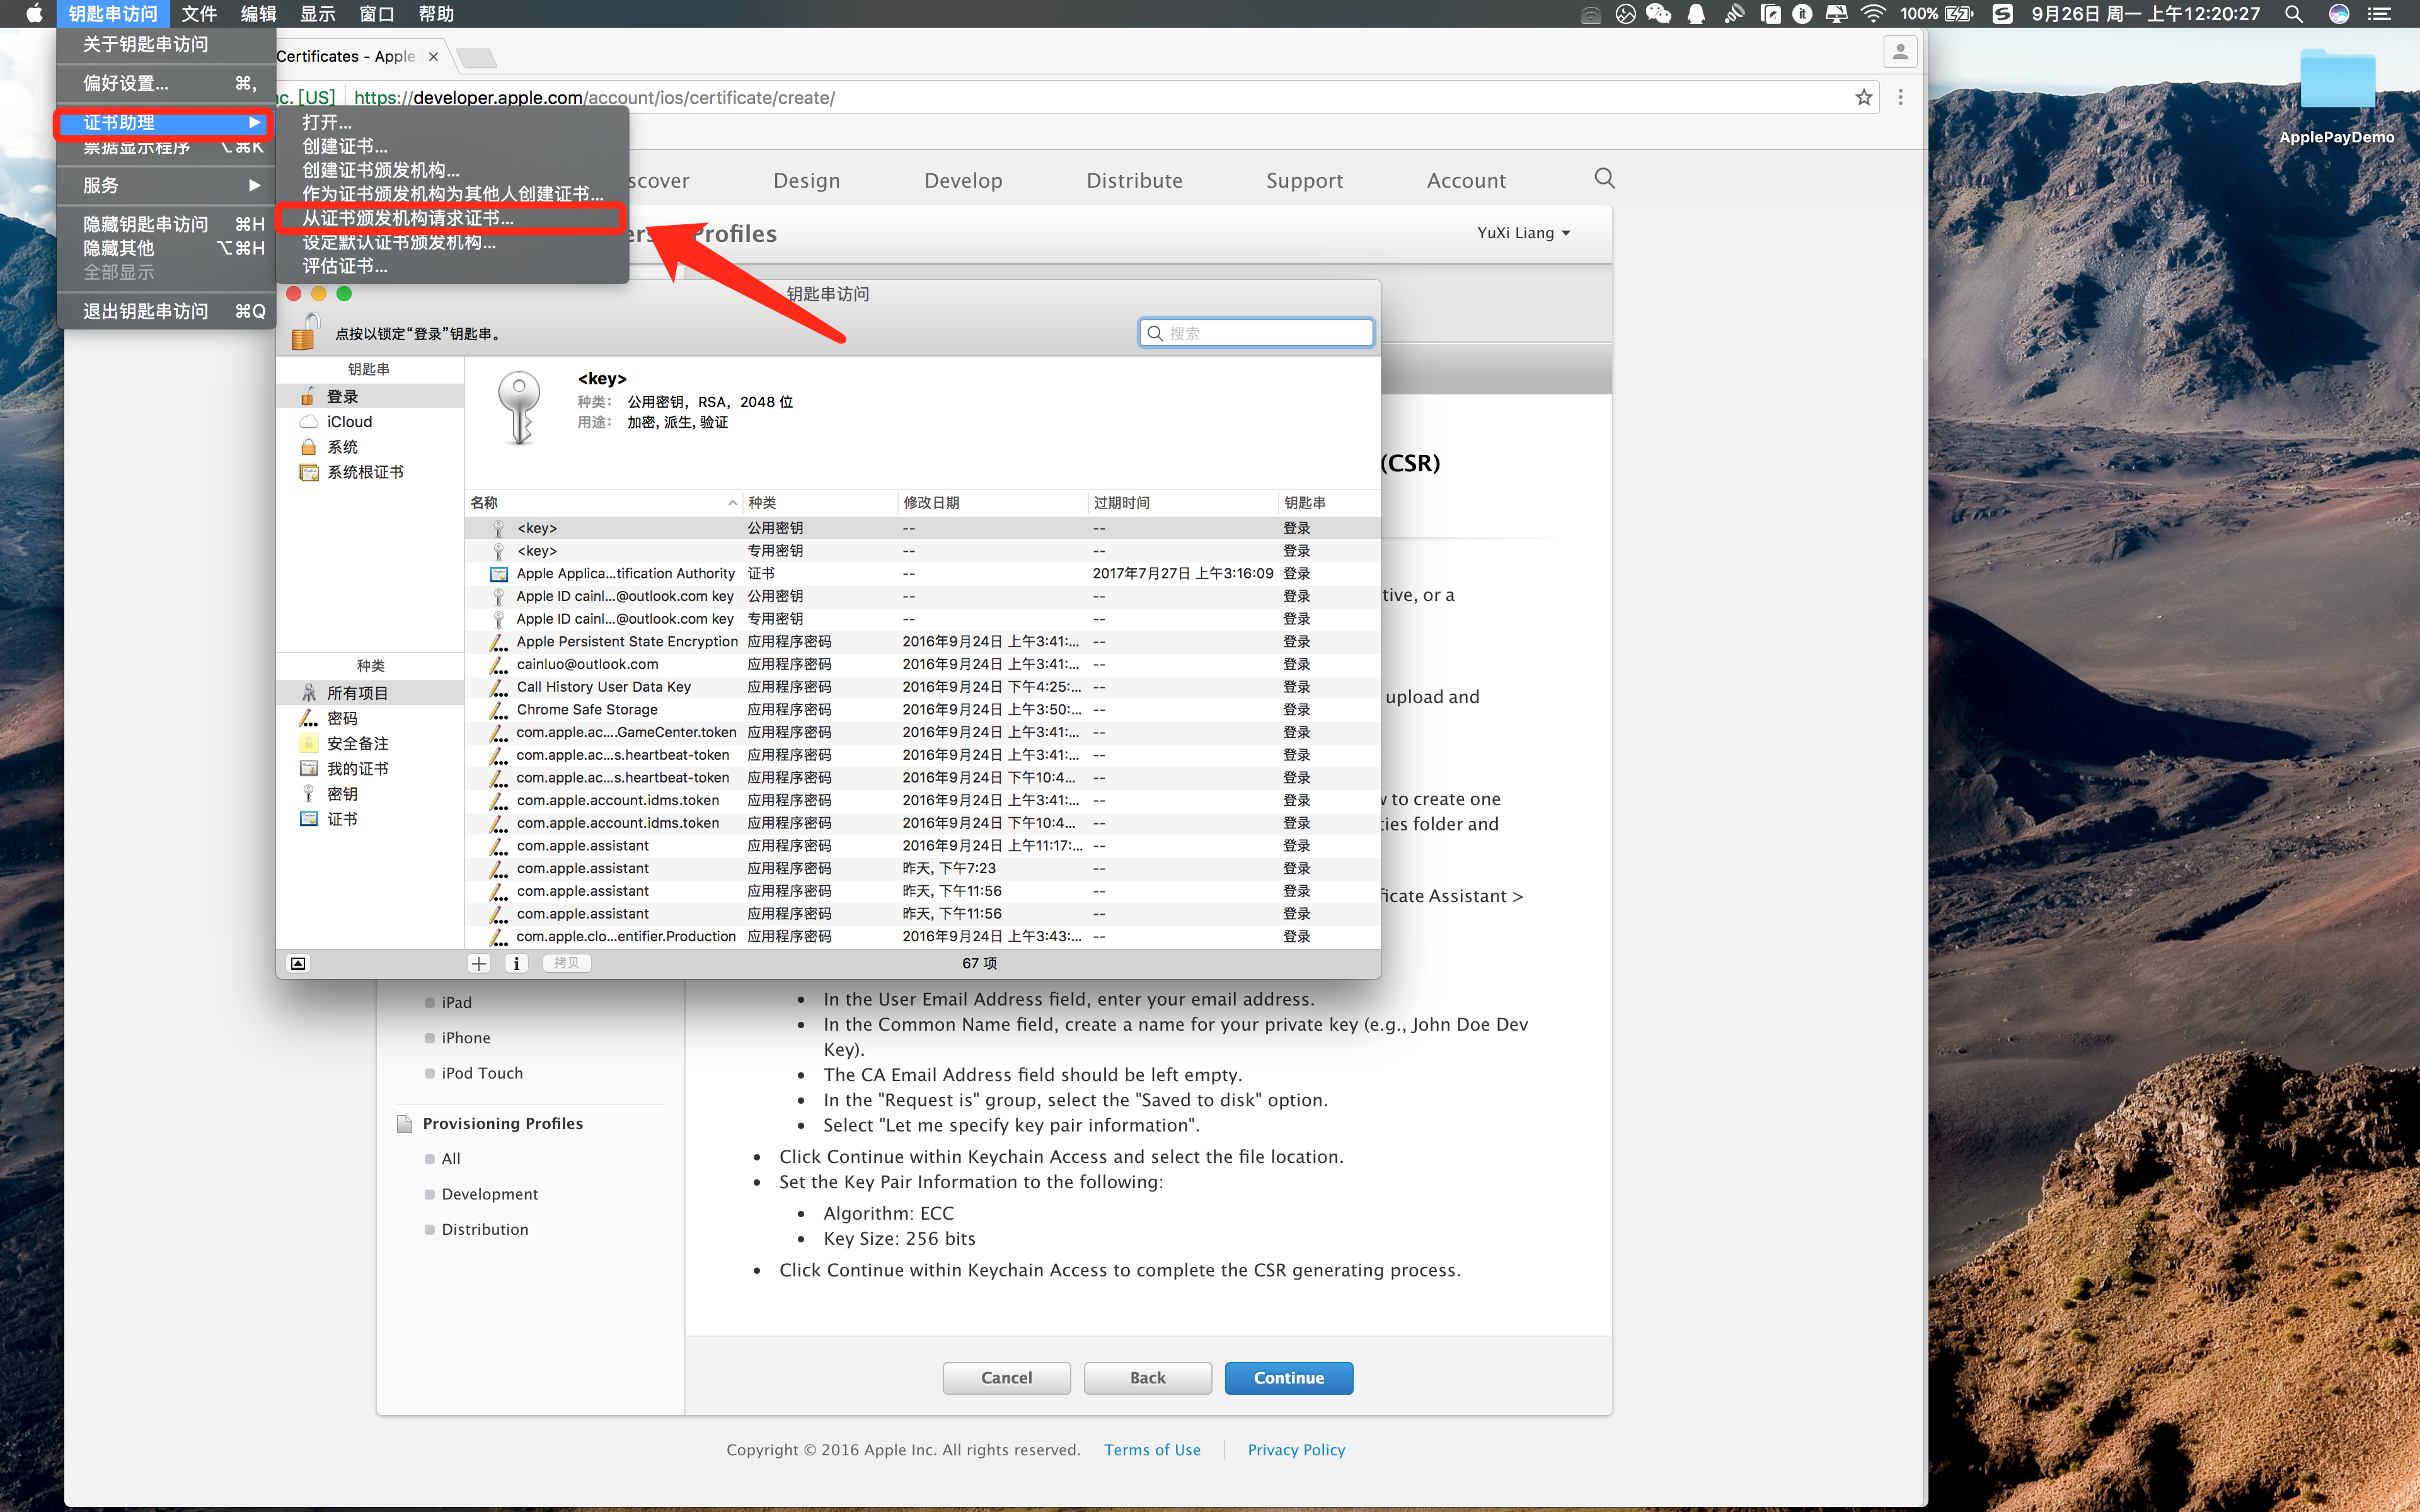This screenshot has width=2420, height=1512.
Task: Select the 我的证书 category
Action: (357, 769)
